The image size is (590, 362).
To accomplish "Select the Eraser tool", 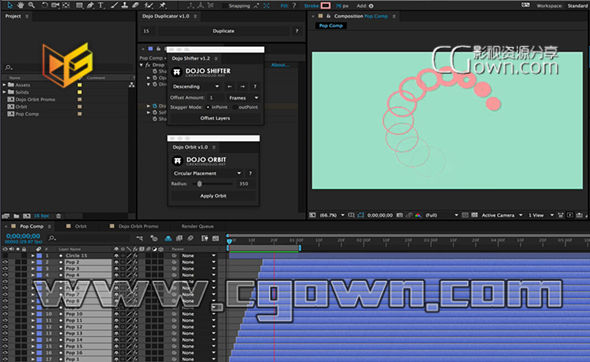I will [x=135, y=5].
